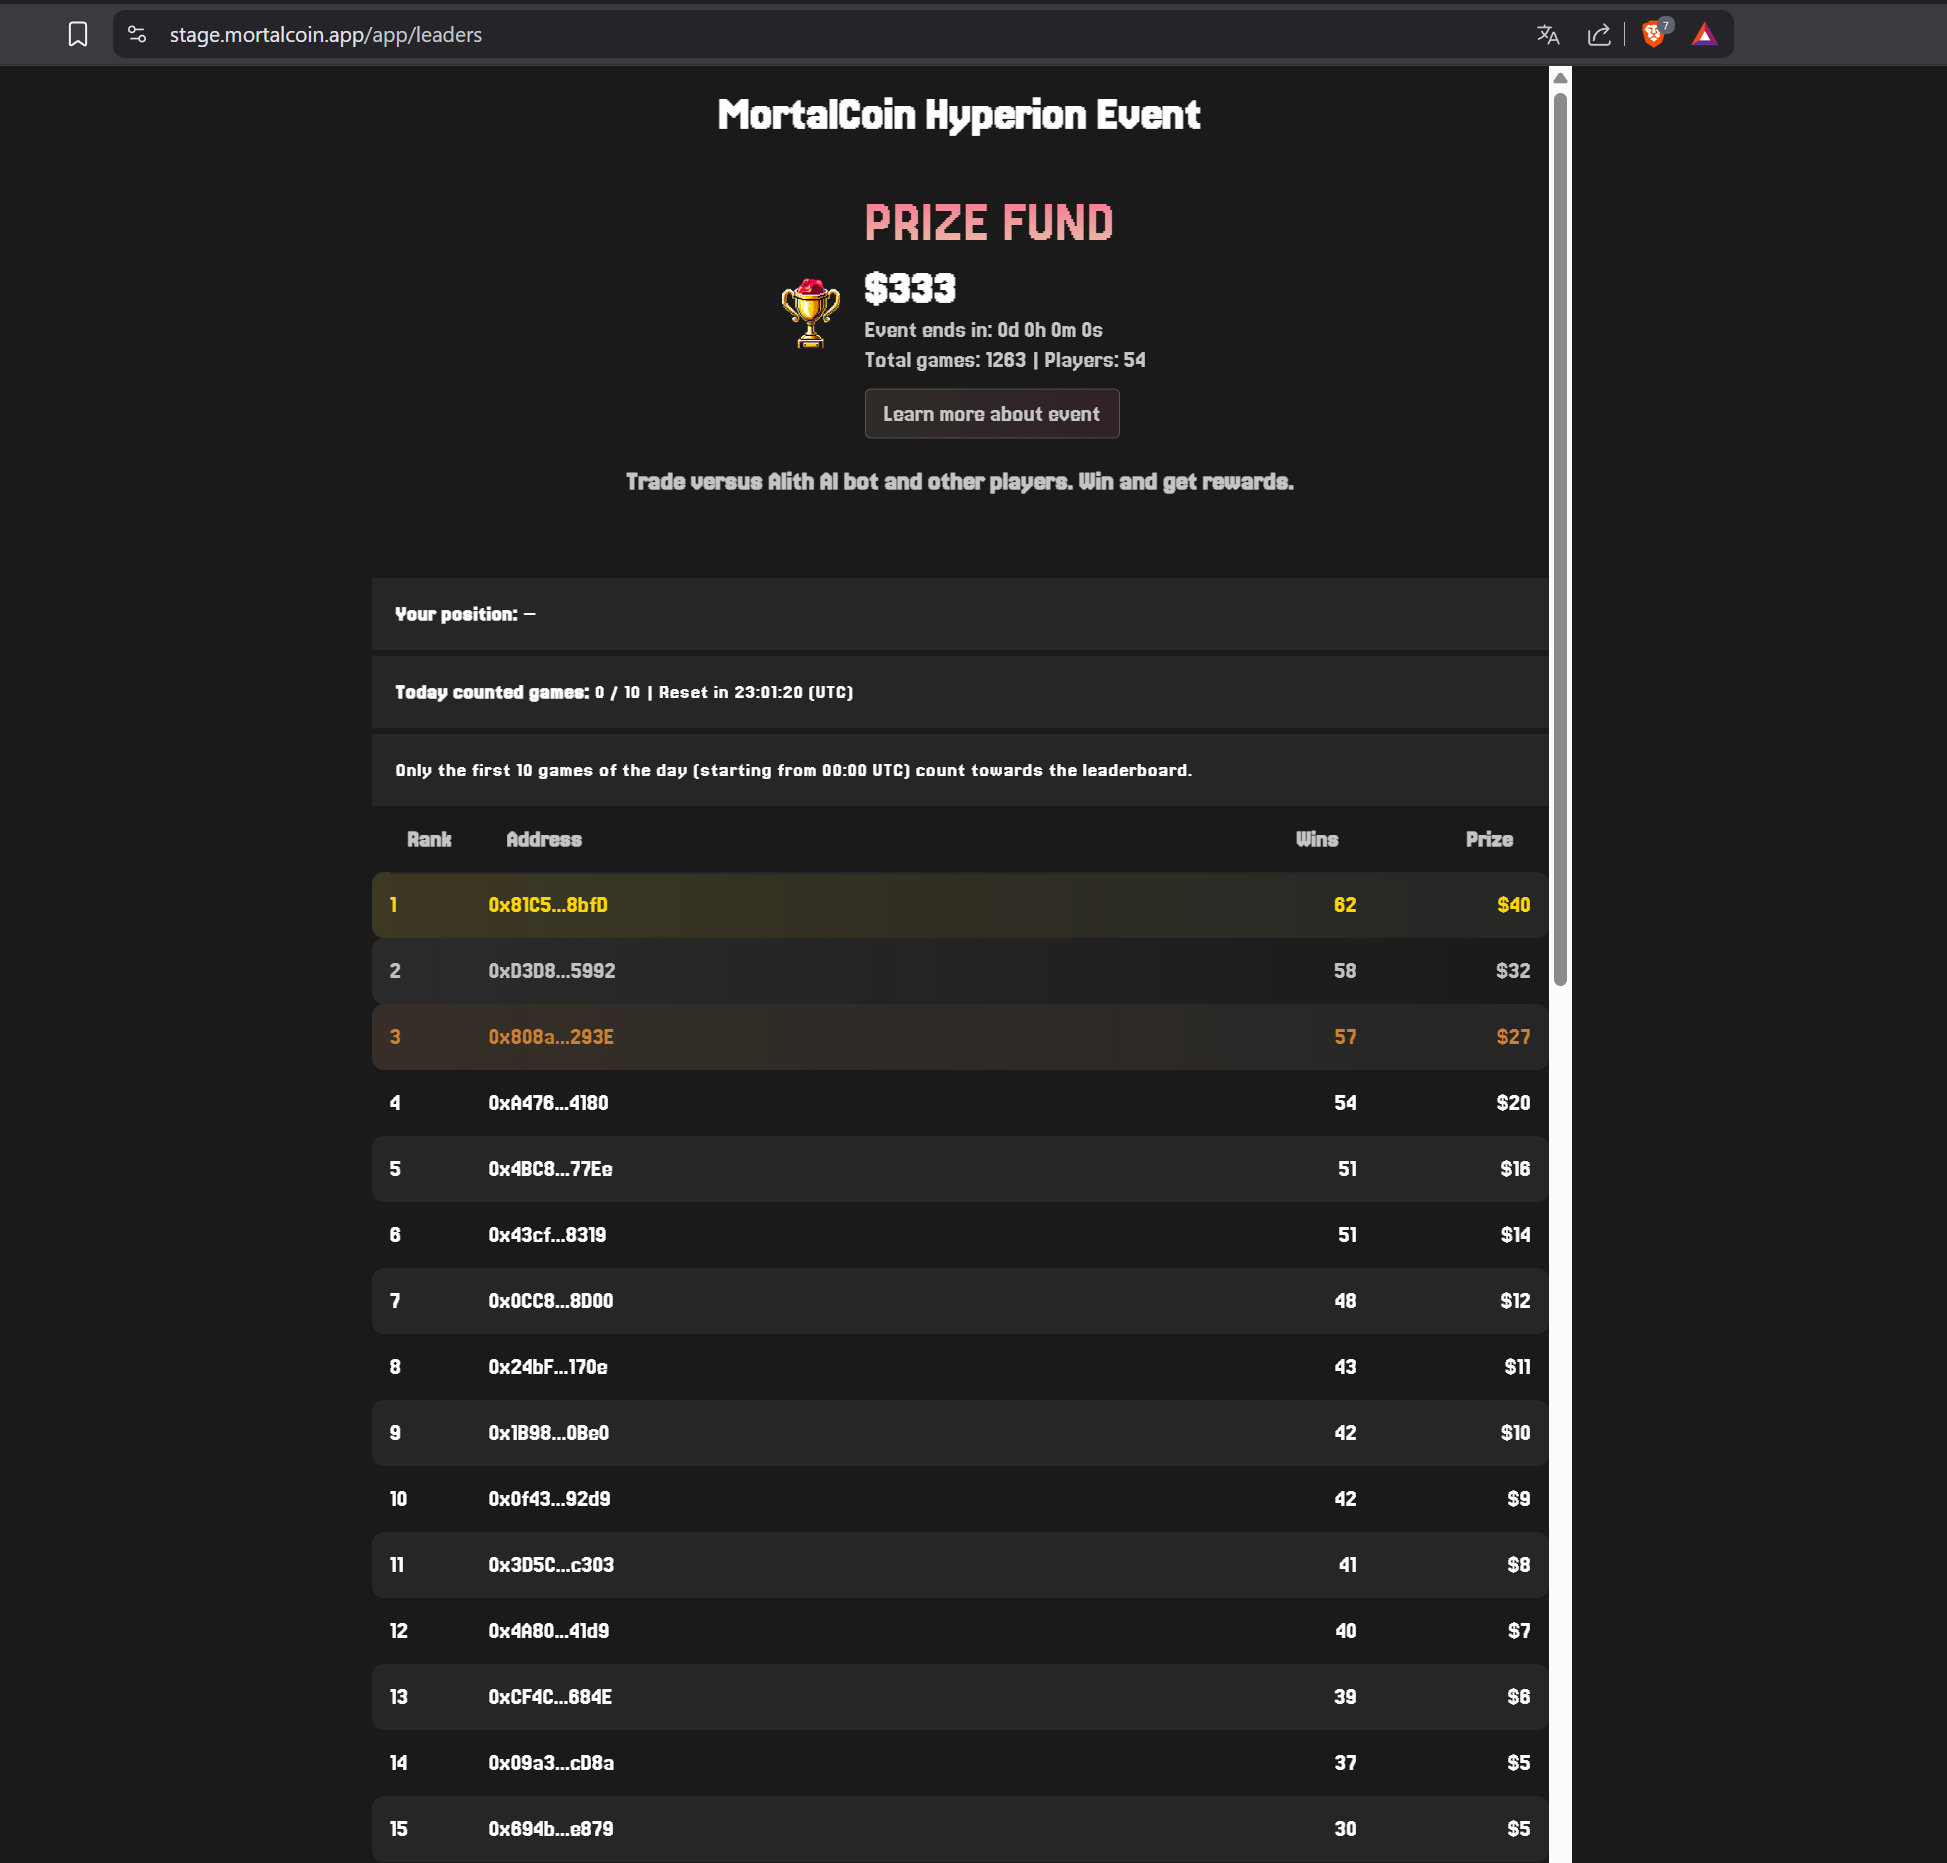Select rank 1 row address 0x81C5...8bfD
Image resolution: width=1947 pixels, height=1863 pixels.
tap(548, 905)
